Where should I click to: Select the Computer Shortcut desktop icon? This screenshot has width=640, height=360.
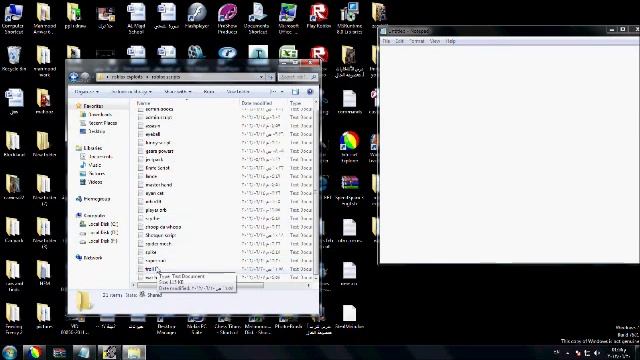[13, 18]
